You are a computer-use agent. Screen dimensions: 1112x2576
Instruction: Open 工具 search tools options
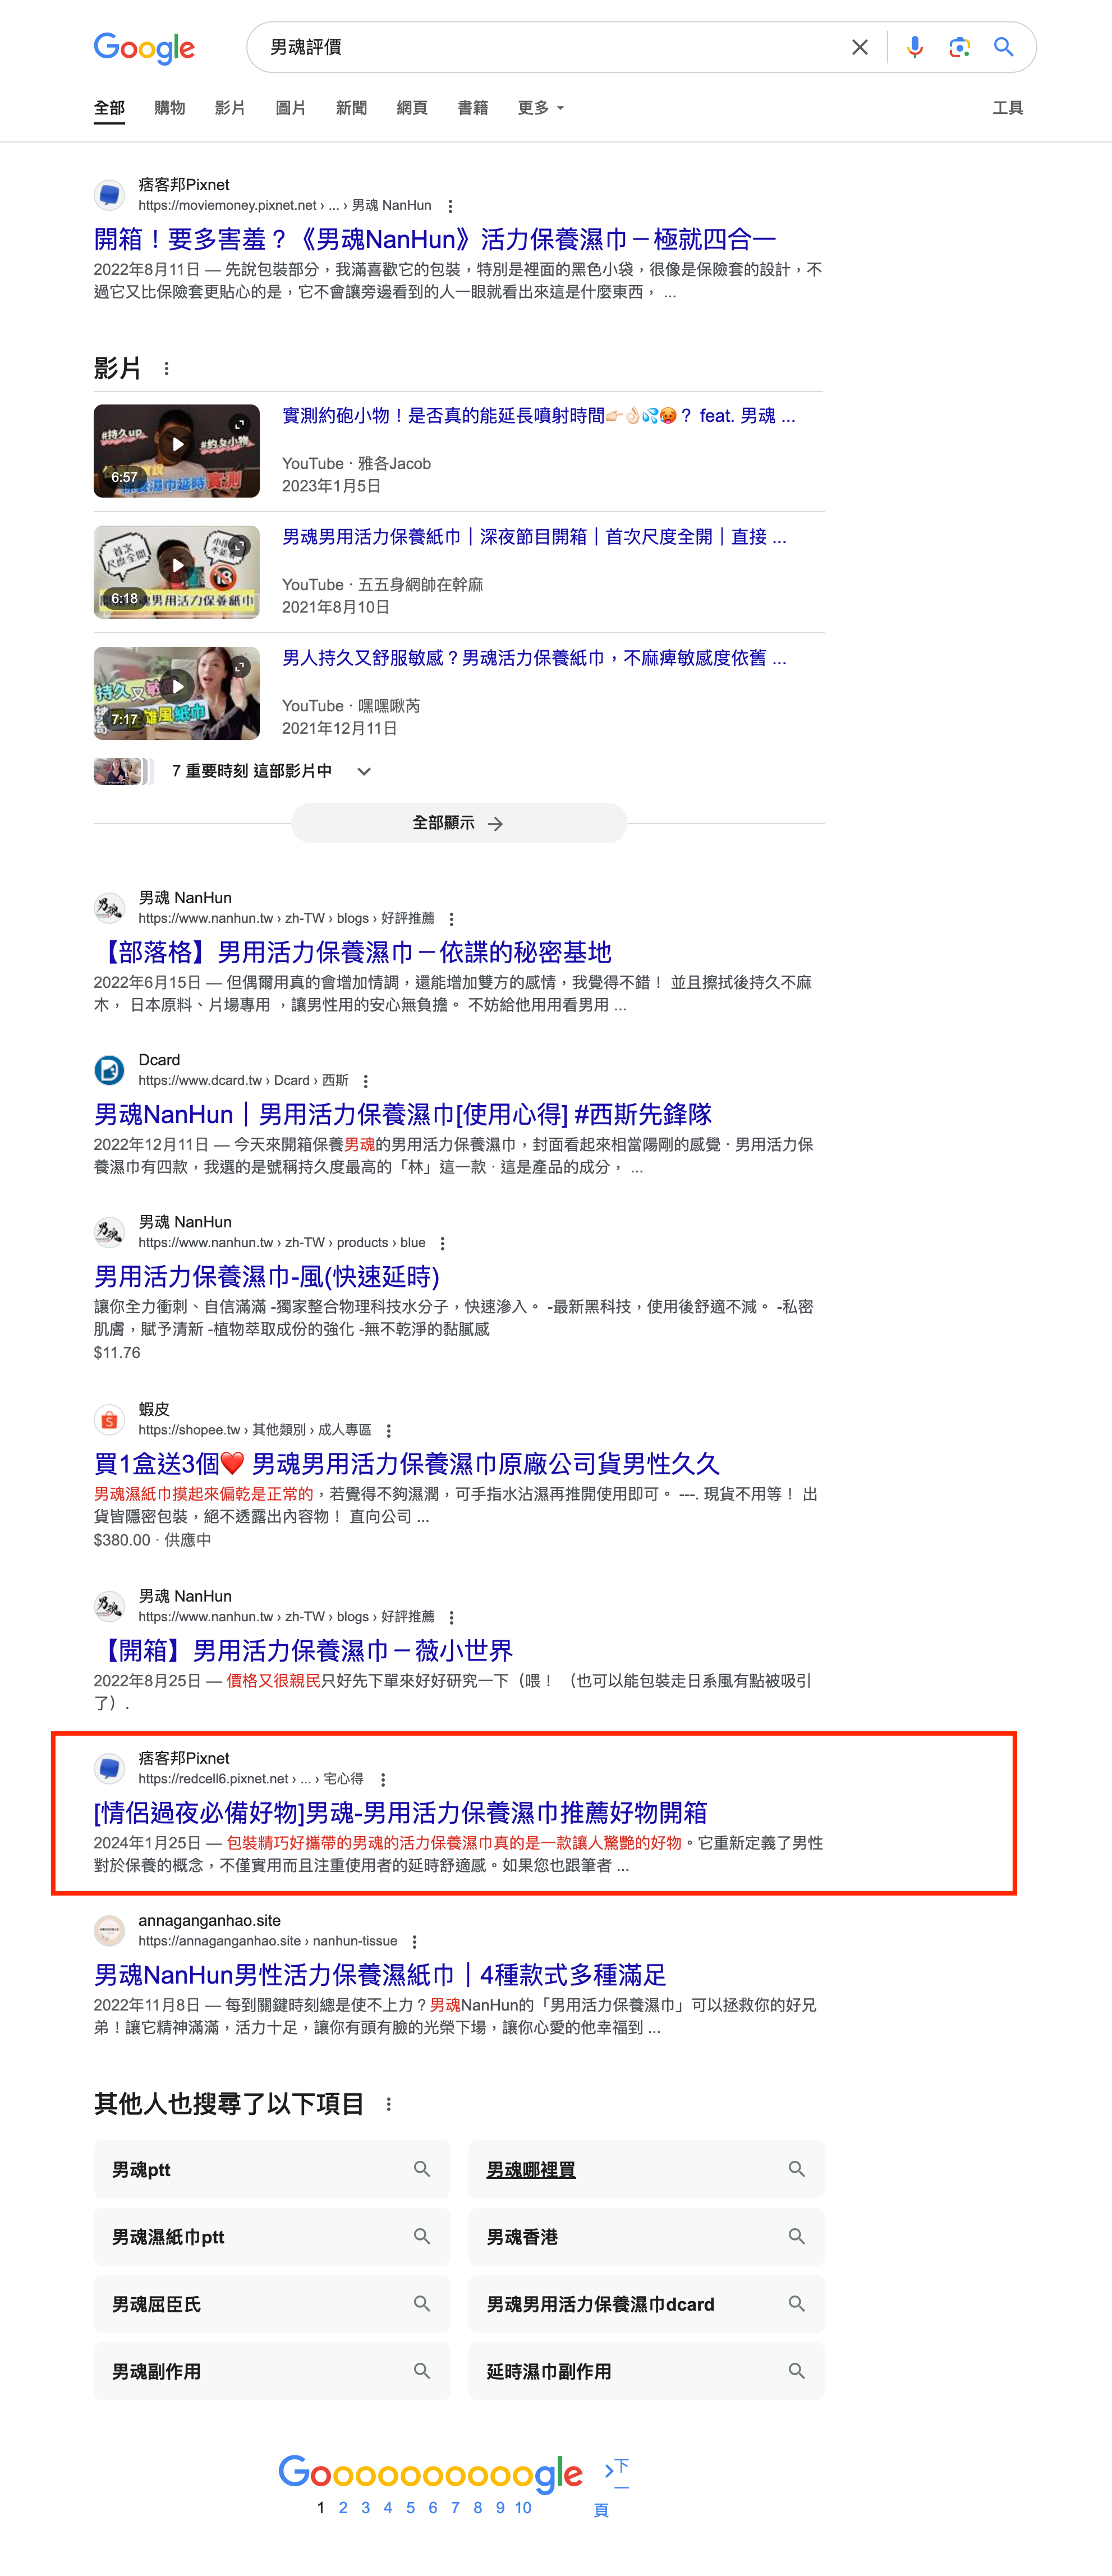click(x=1007, y=108)
